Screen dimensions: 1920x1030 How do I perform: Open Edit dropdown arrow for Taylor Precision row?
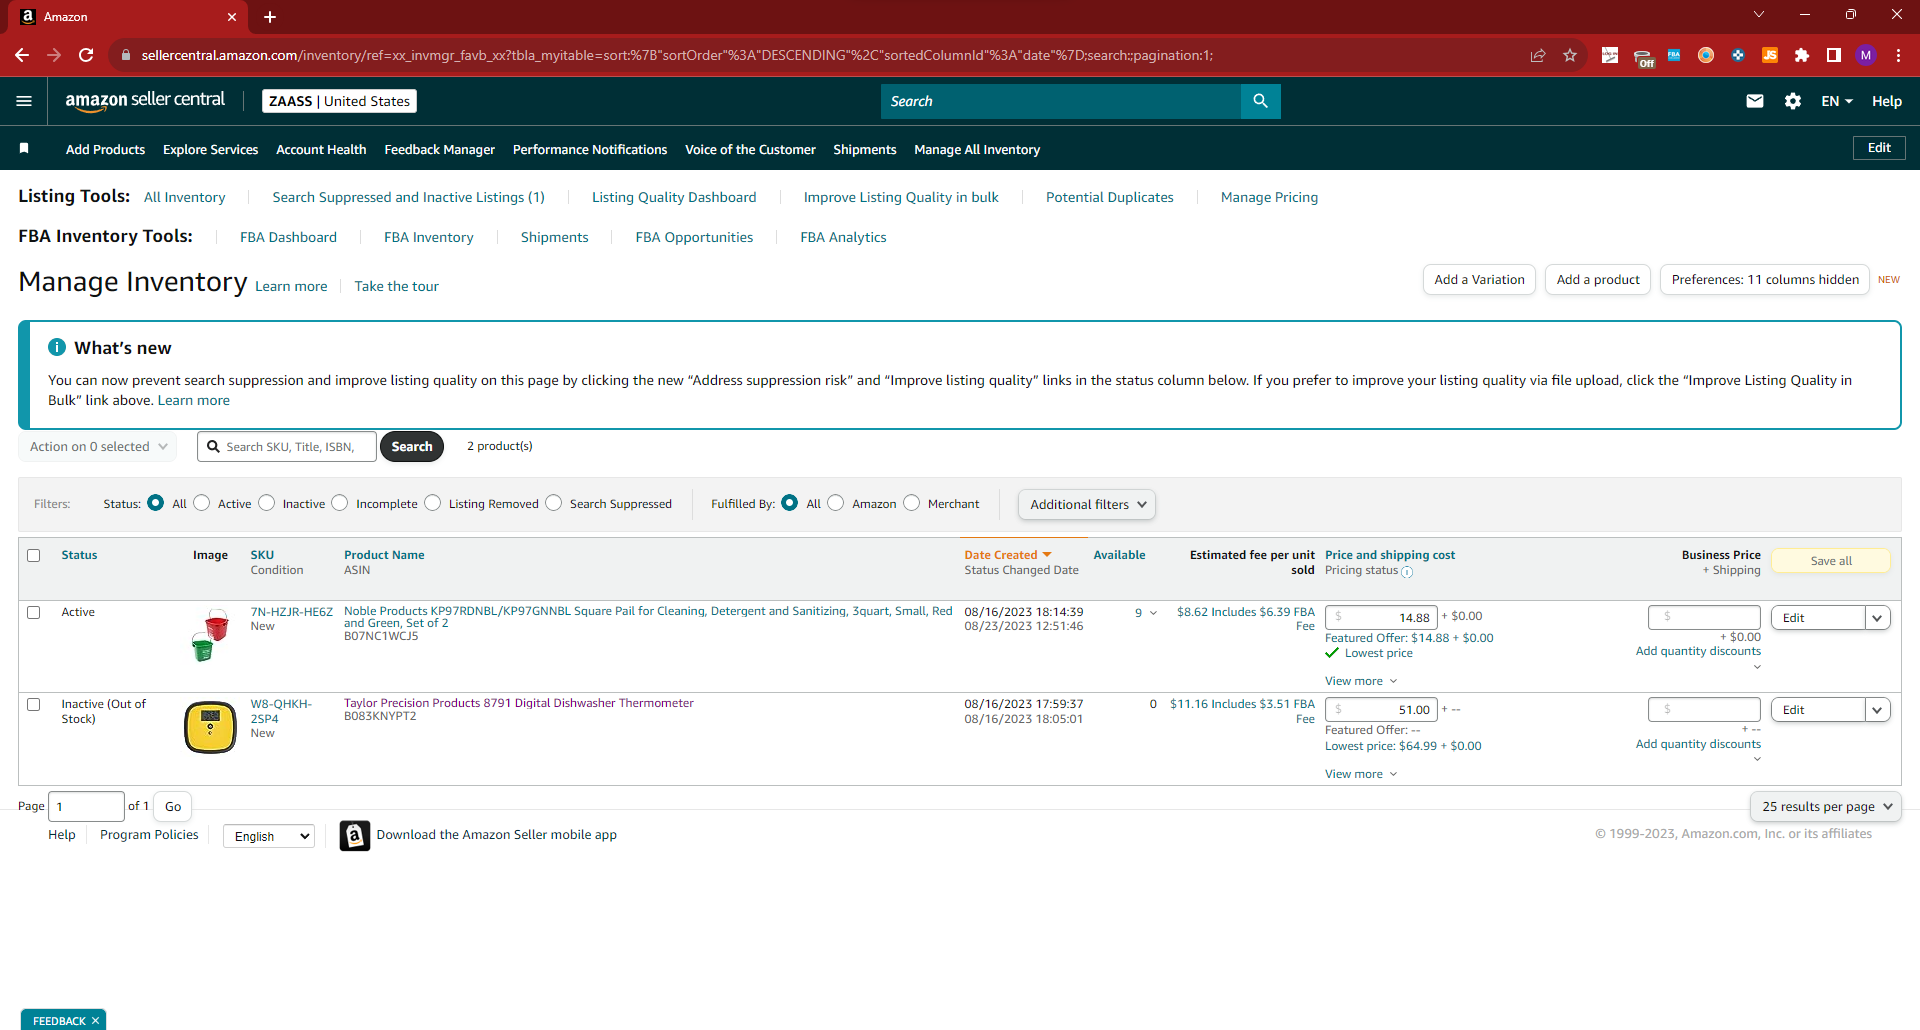coord(1877,710)
